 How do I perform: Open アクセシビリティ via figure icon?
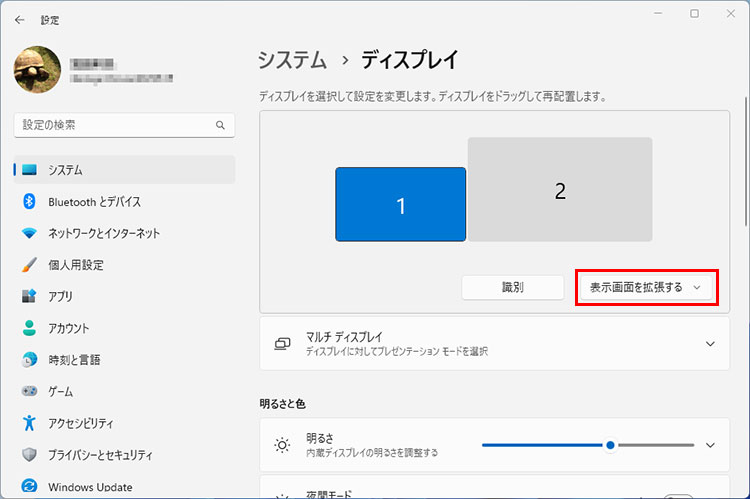click(29, 423)
